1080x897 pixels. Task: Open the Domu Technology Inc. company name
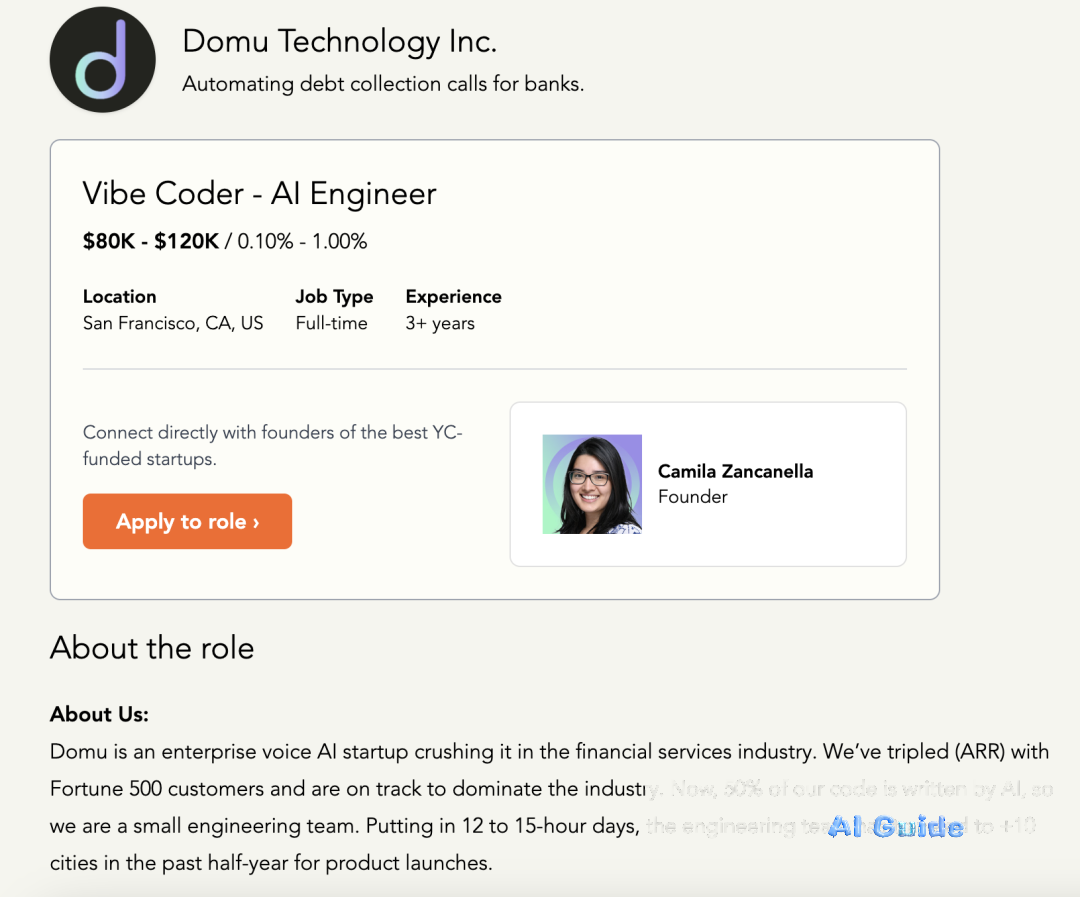[x=339, y=41]
